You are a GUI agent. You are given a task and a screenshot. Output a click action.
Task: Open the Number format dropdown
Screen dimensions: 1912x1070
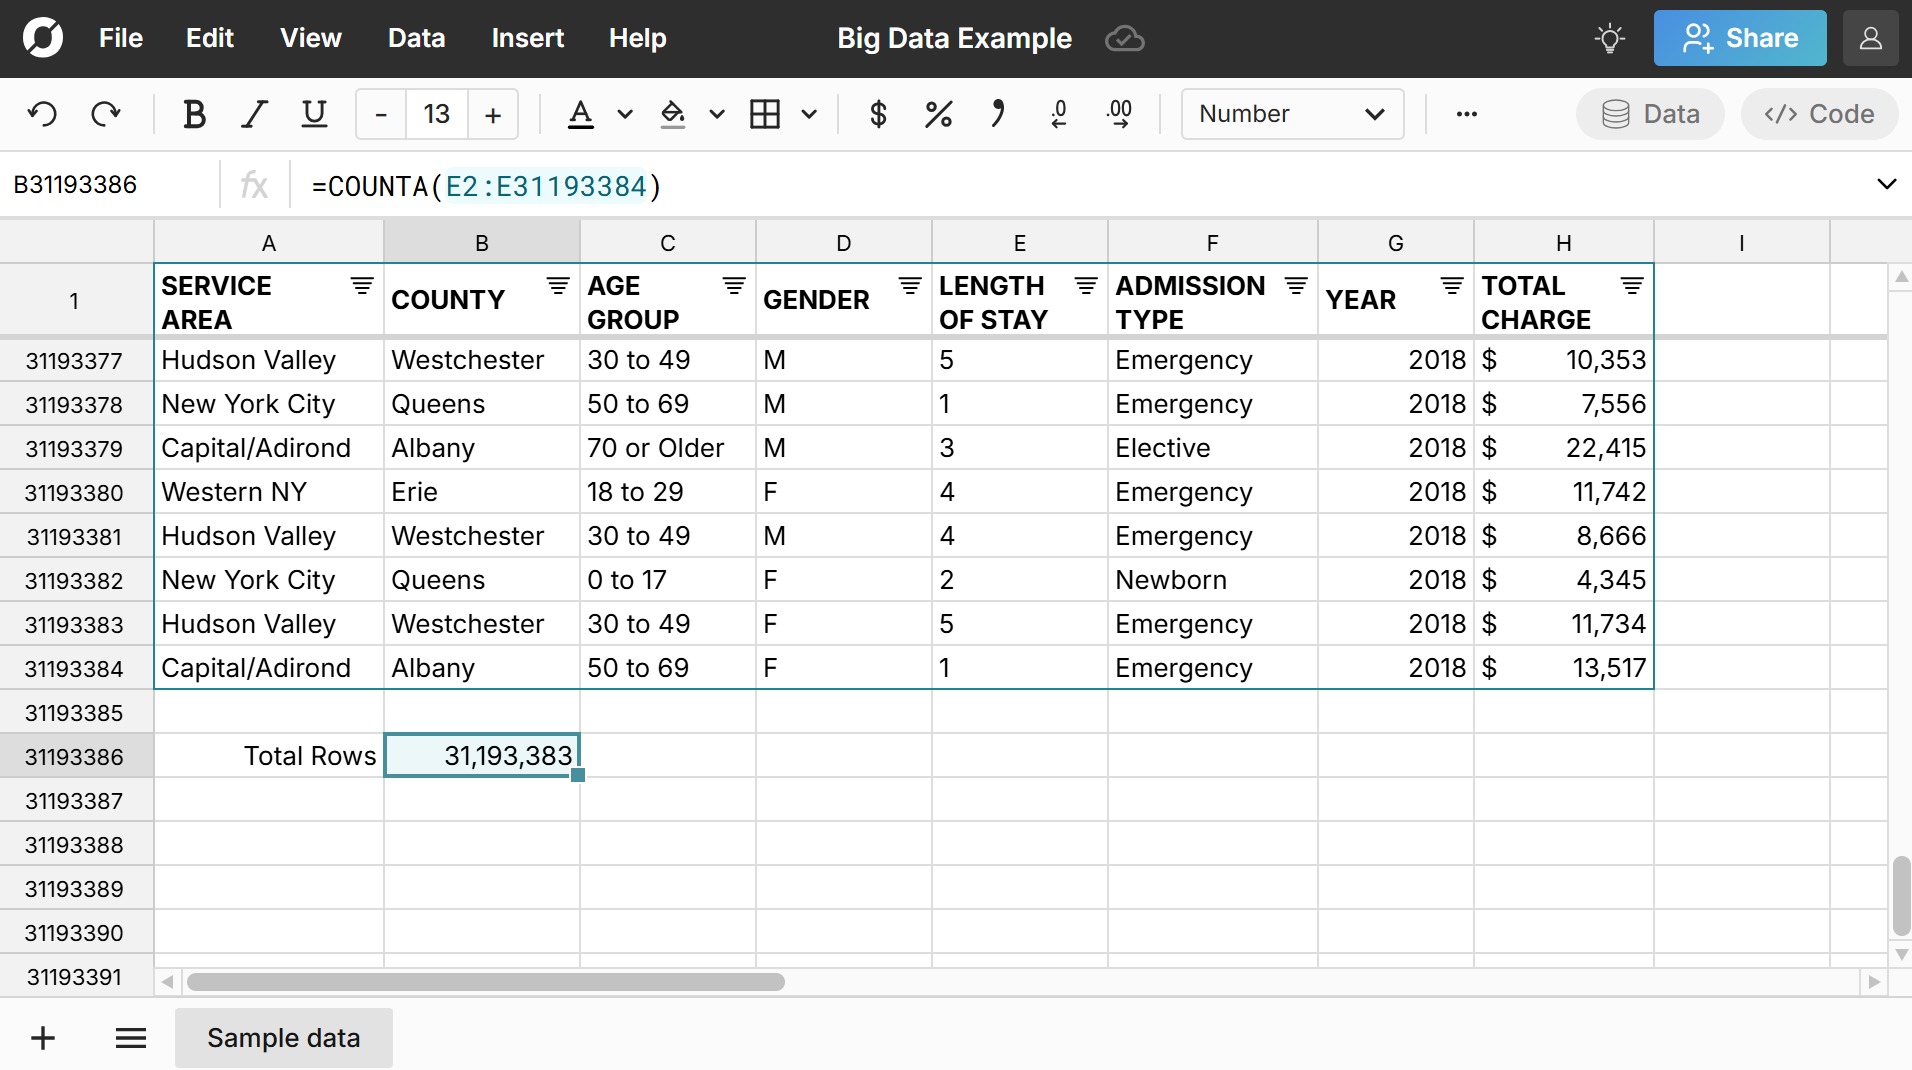tap(1291, 114)
